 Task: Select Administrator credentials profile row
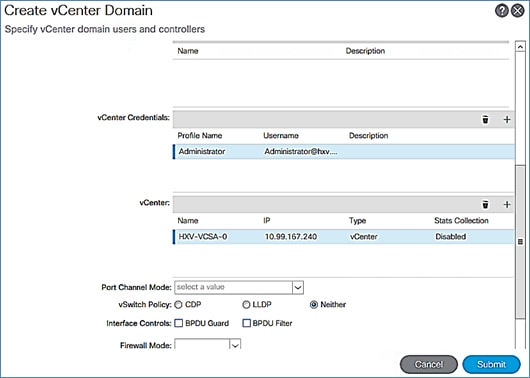[344, 151]
